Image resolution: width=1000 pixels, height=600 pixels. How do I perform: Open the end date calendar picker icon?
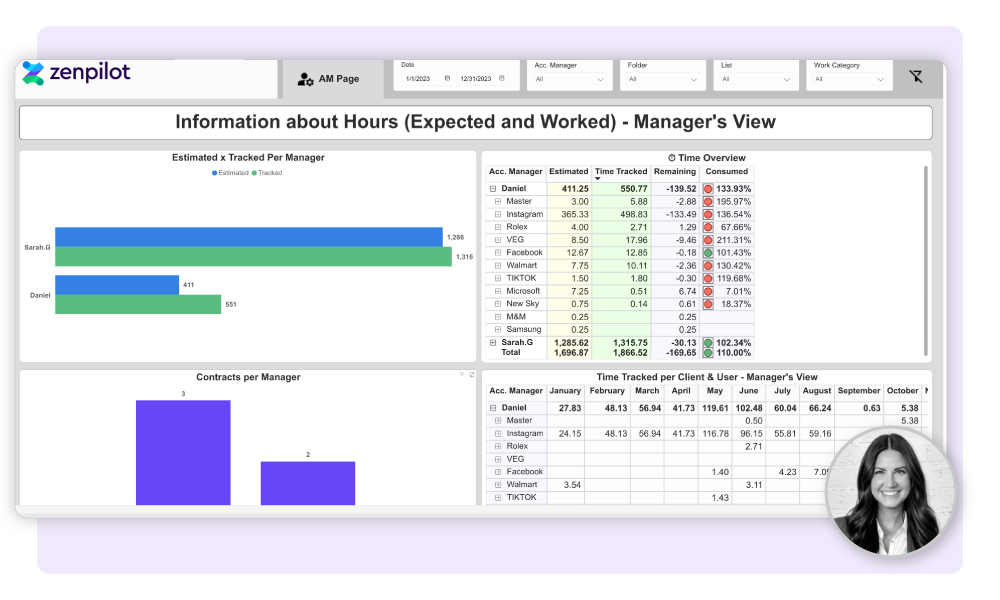tap(502, 78)
